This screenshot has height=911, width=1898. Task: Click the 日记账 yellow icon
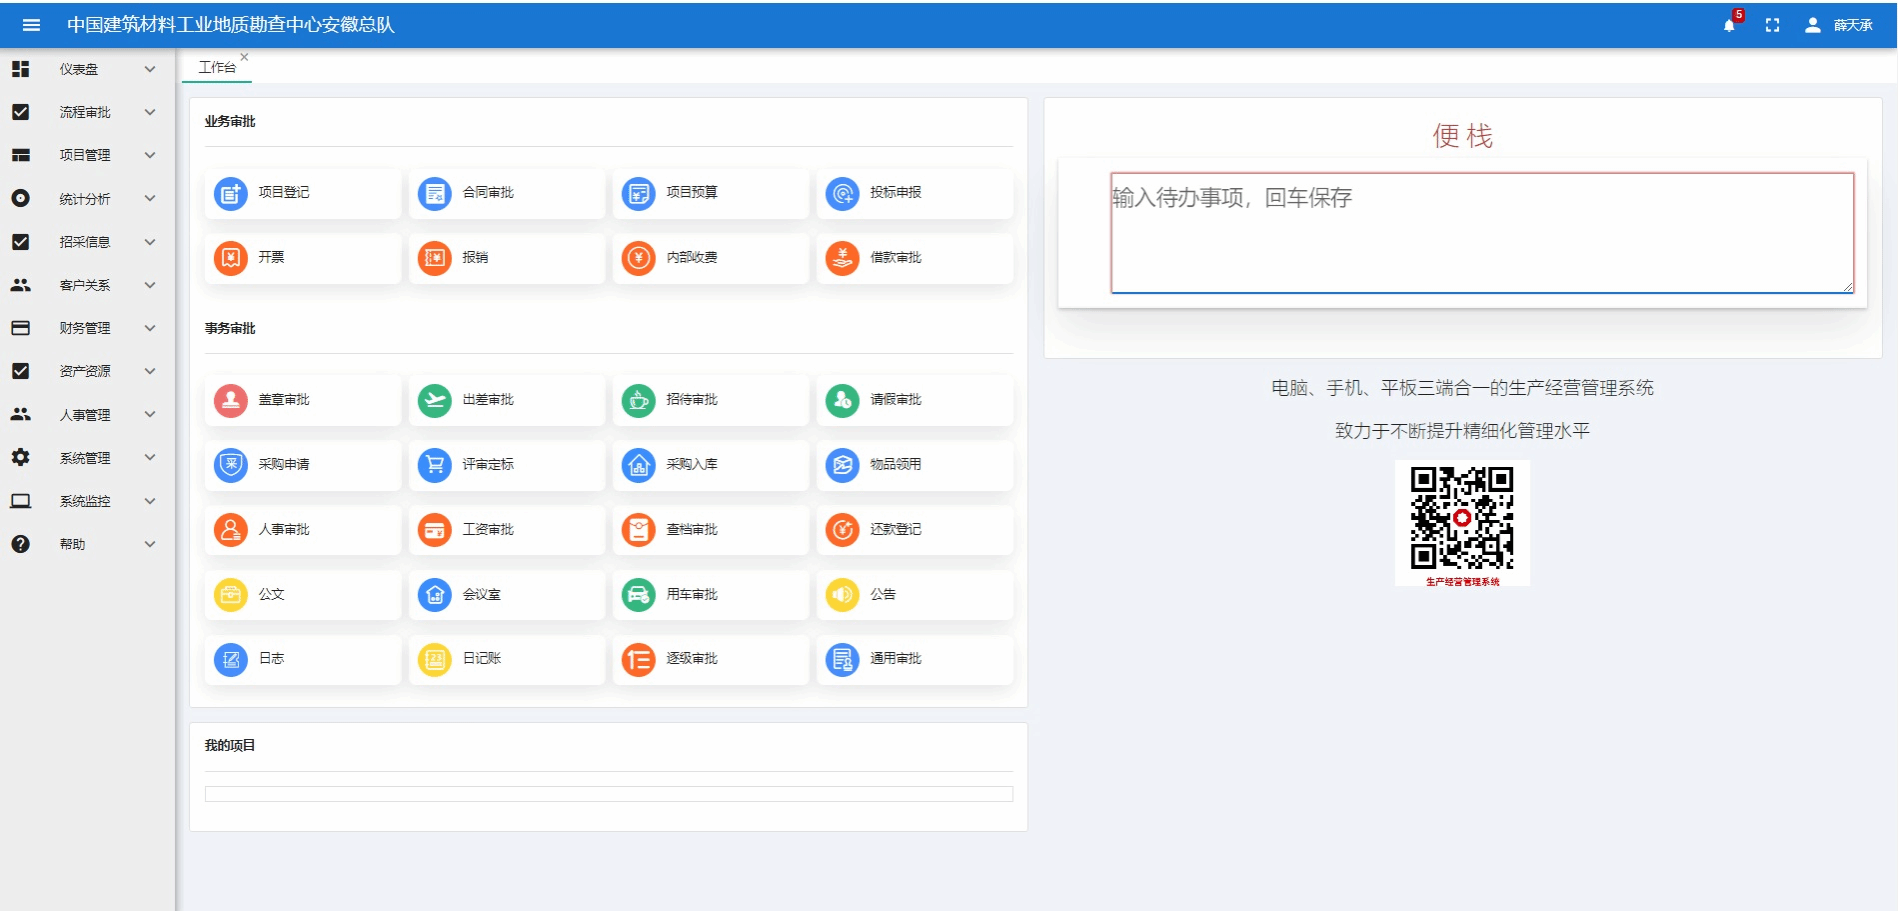pos(435,659)
